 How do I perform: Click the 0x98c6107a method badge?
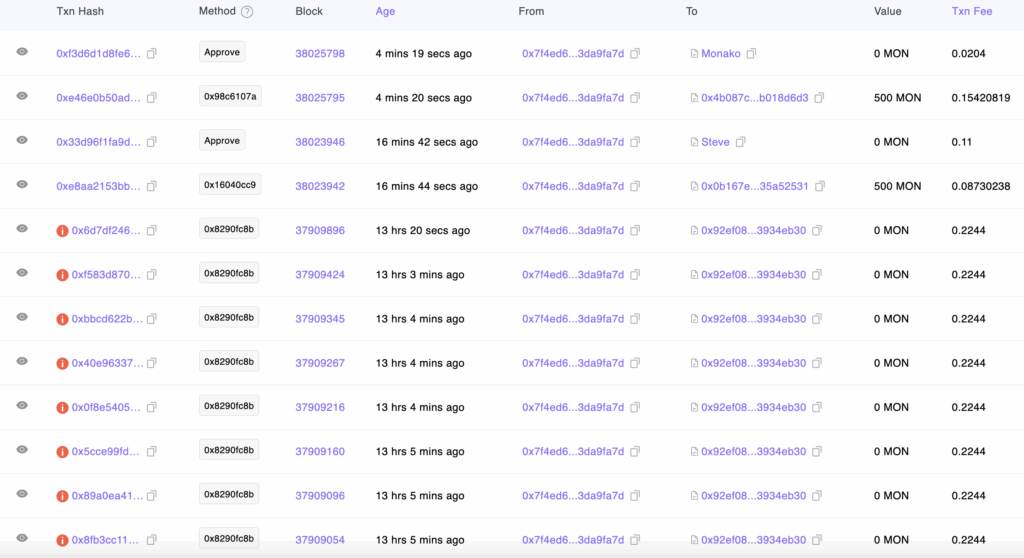[230, 97]
